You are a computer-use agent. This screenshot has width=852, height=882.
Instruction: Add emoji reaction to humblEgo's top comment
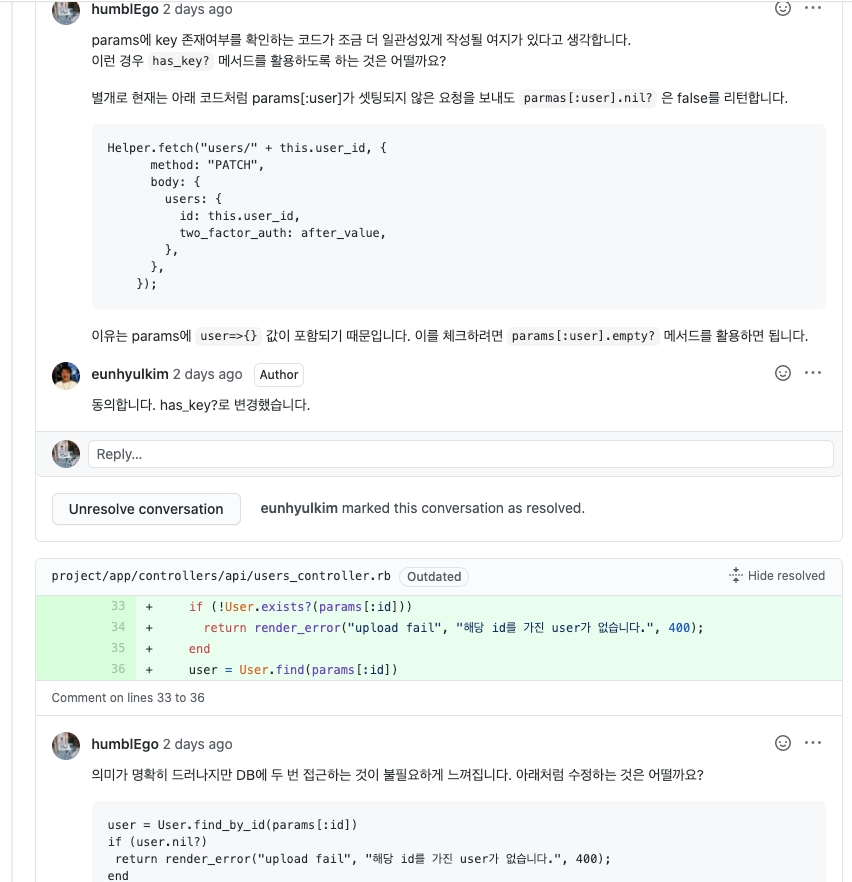pos(783,8)
